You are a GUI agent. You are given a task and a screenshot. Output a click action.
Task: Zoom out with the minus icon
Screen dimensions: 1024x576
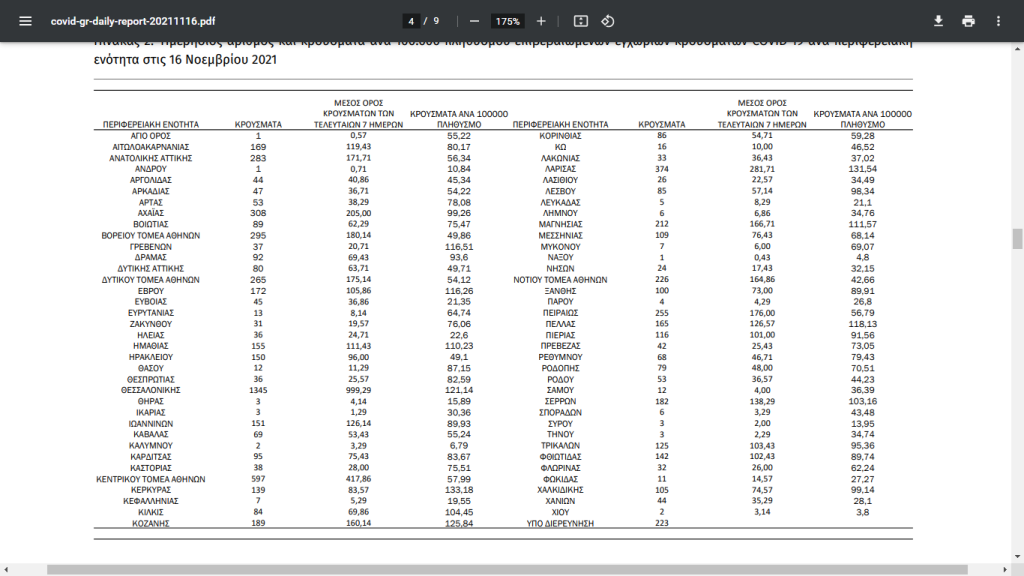[x=475, y=21]
